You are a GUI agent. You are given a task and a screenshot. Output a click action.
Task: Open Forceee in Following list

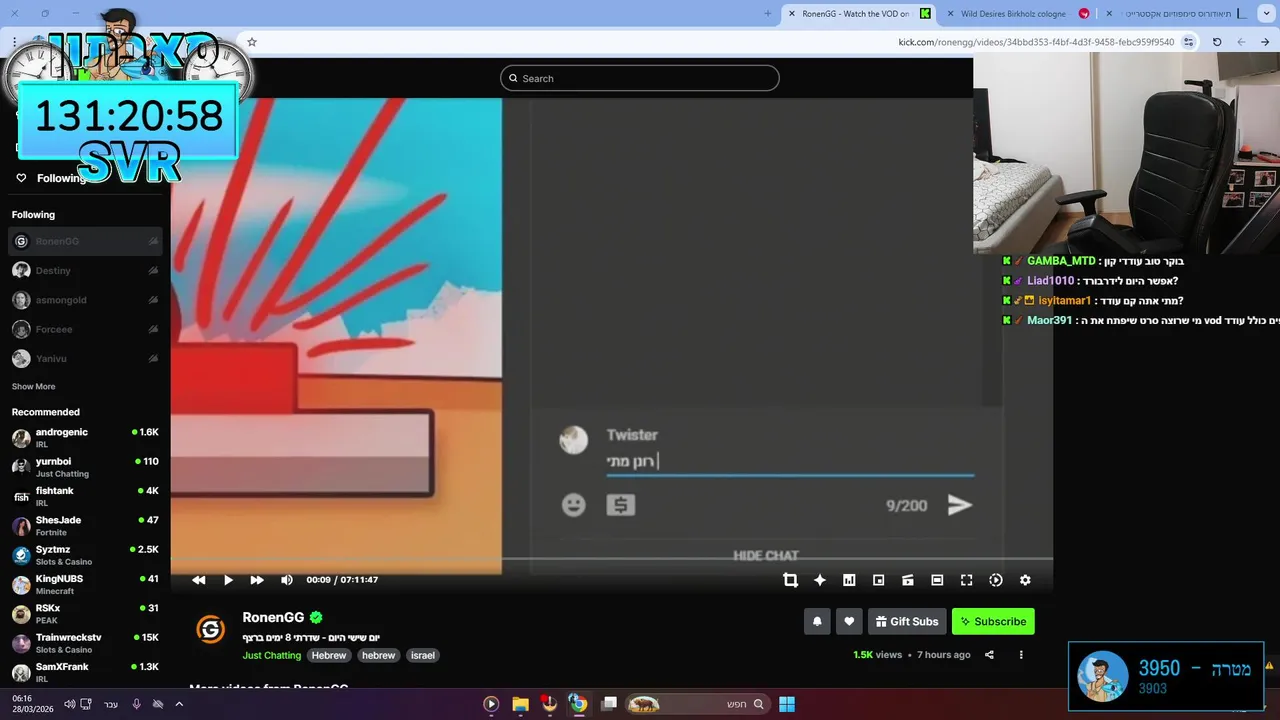click(85, 329)
